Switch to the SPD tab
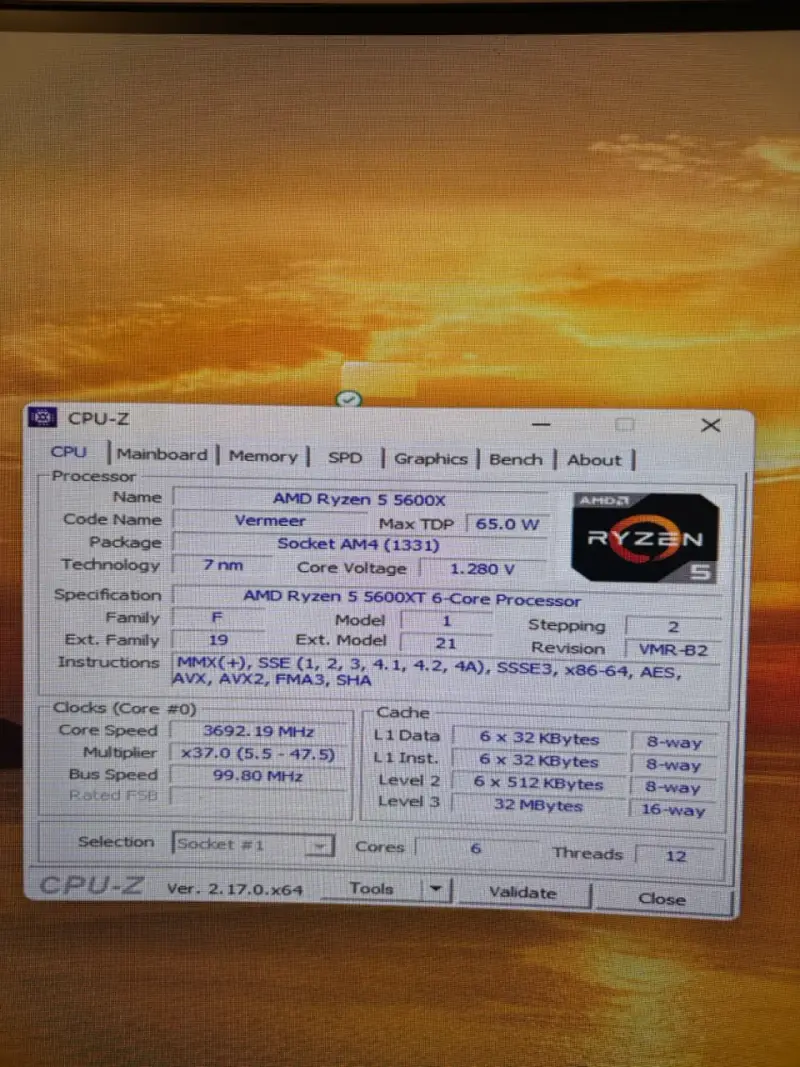This screenshot has height=1067, width=800. click(345, 457)
